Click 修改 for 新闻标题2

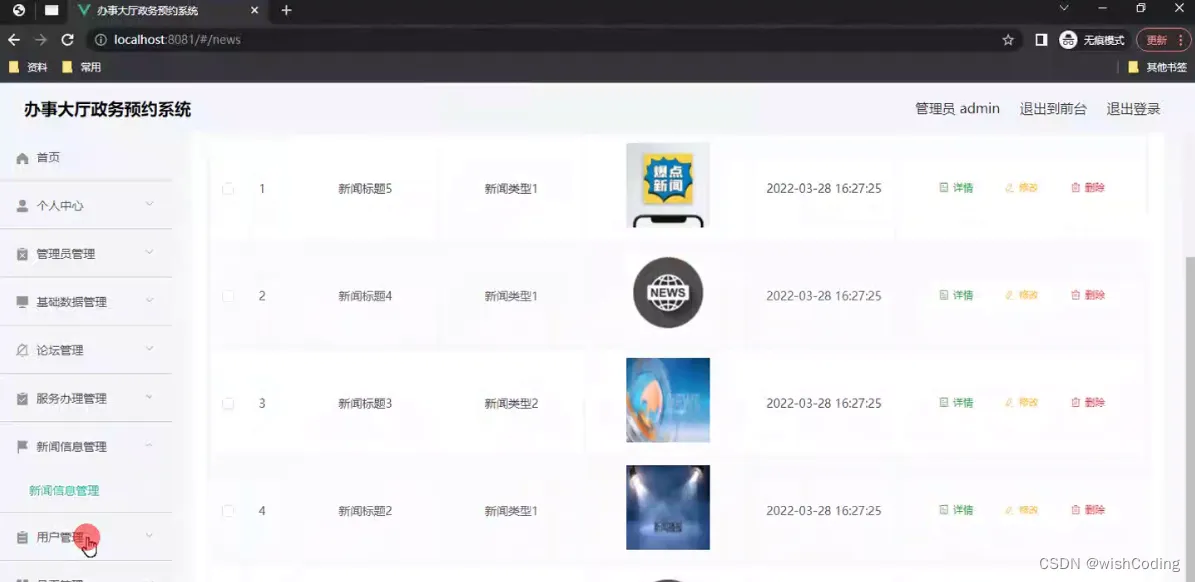point(1022,510)
